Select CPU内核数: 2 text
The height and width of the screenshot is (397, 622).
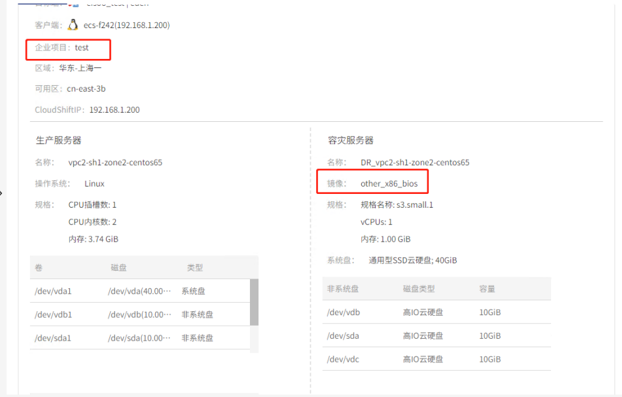(92, 222)
